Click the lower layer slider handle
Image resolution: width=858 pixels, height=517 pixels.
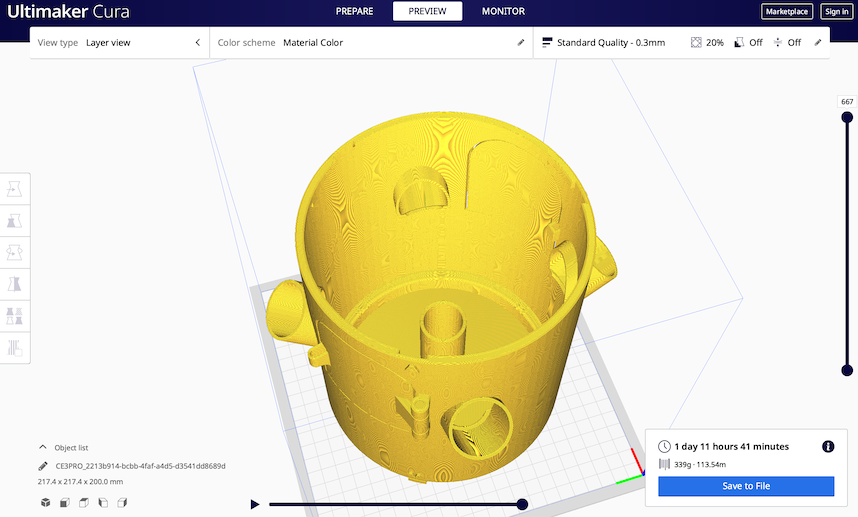(847, 370)
